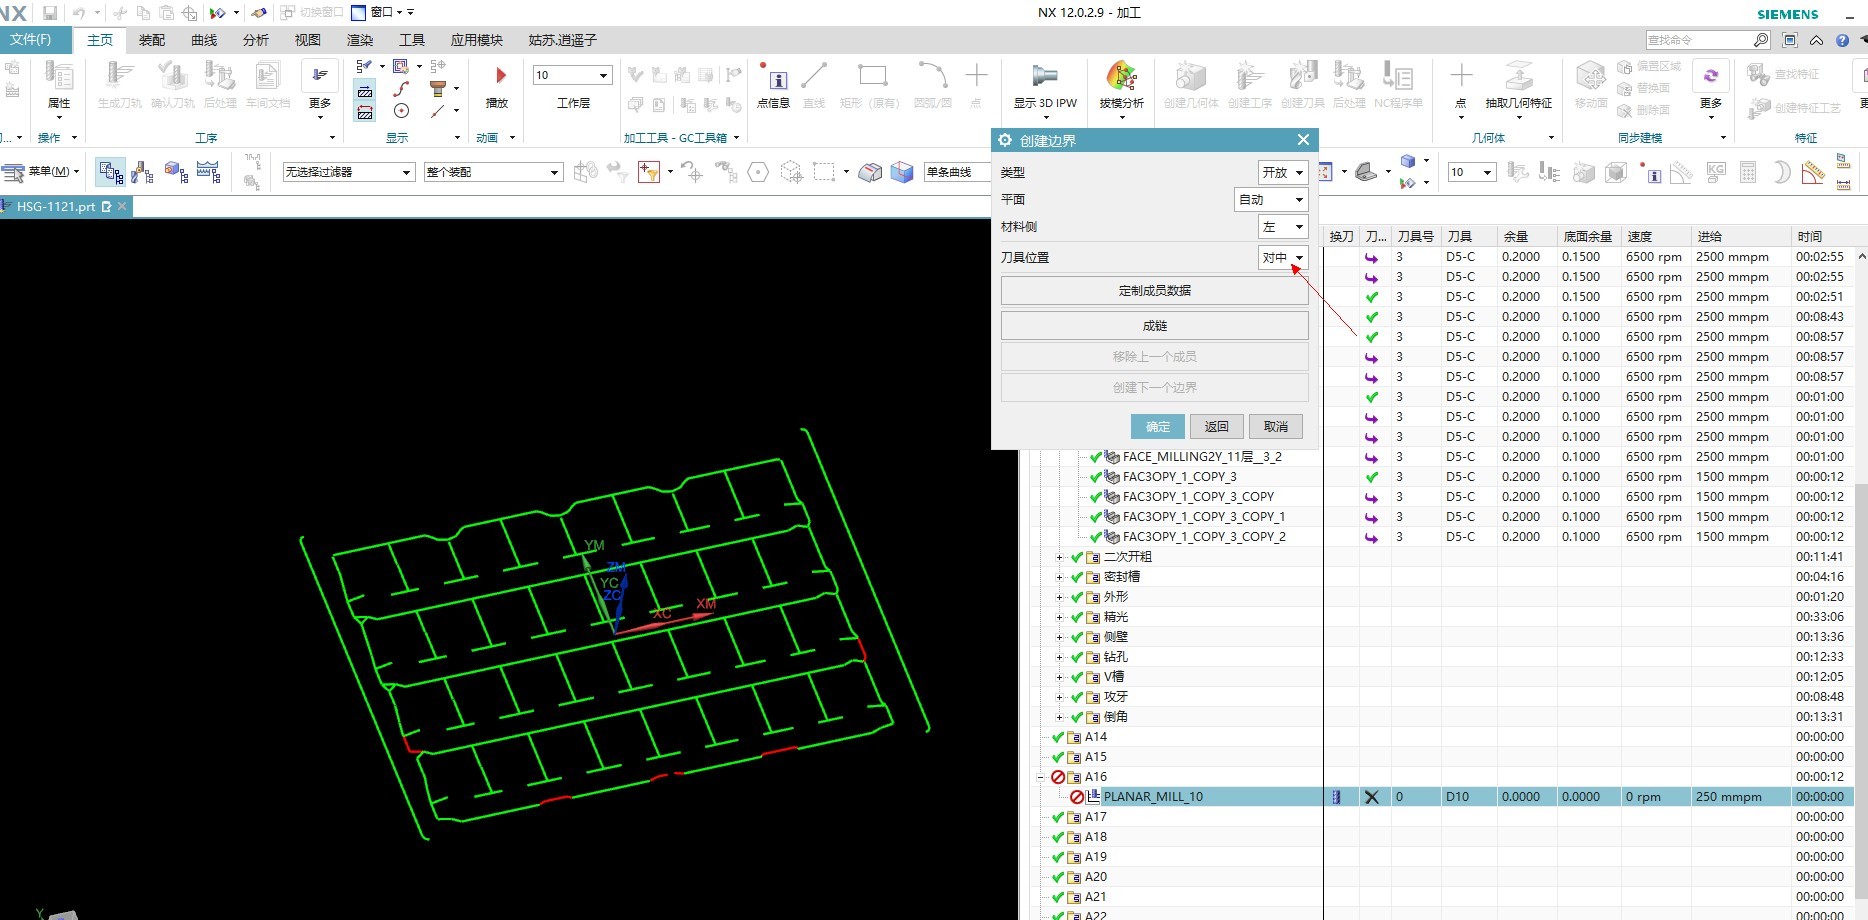Select the A14 program group

[1095, 737]
